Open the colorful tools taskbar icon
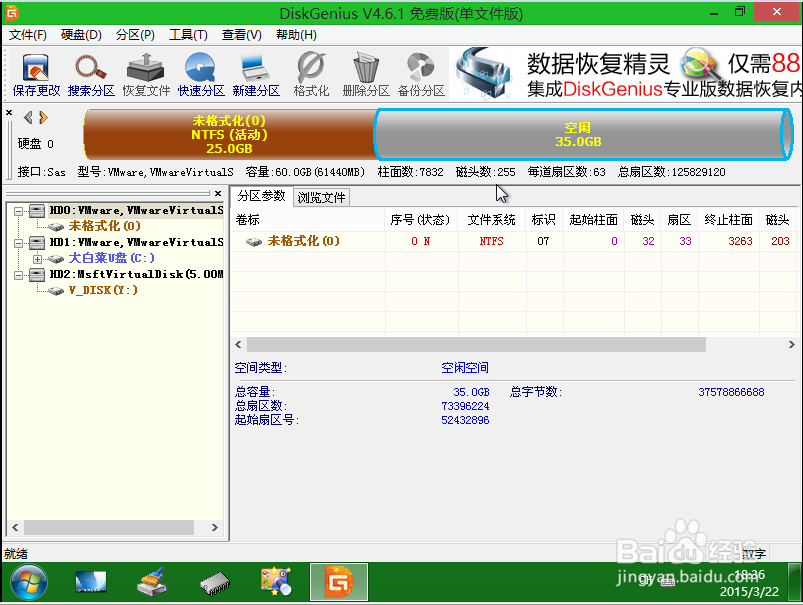 pos(277,582)
